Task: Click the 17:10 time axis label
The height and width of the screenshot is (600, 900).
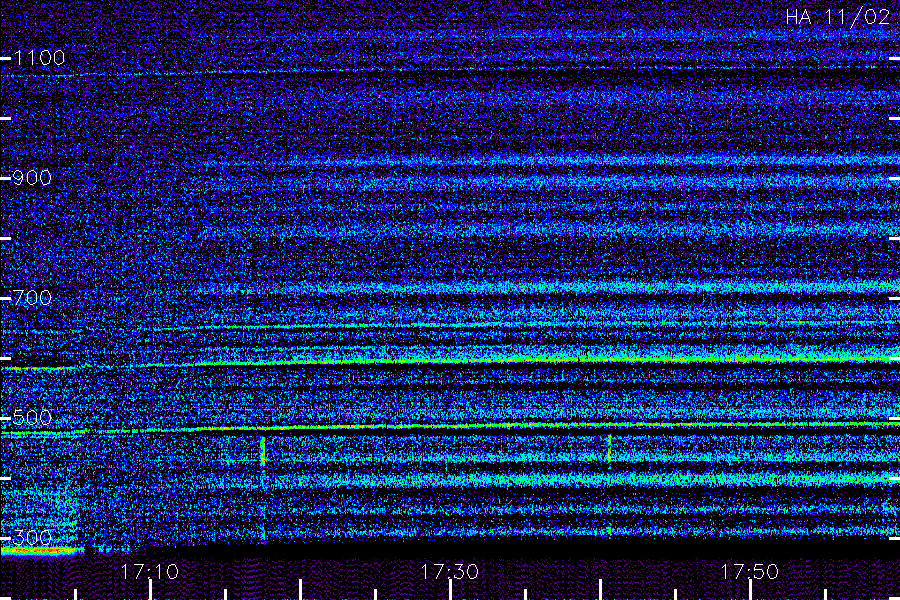Action: 150,571
